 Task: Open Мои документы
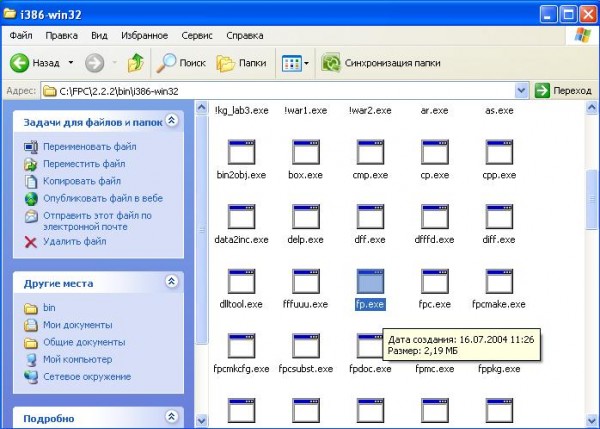click(x=78, y=325)
